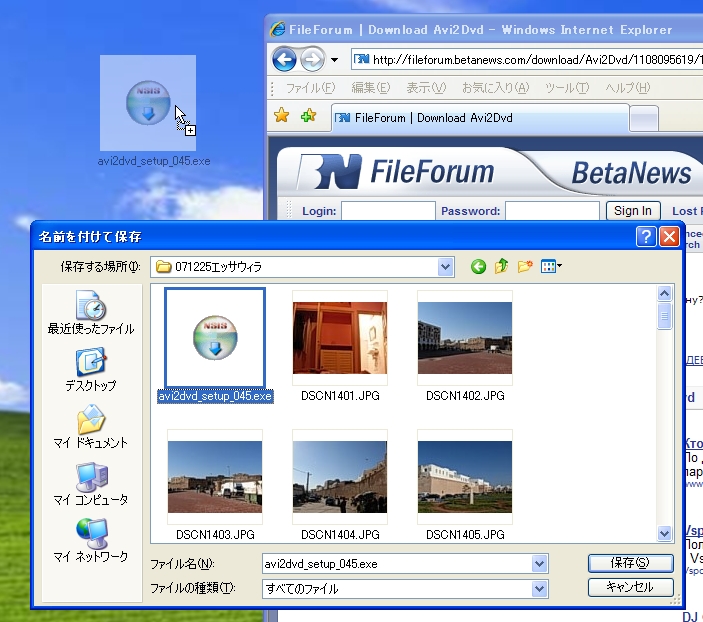Open a new blank tab in Internet Explorer

[x=643, y=119]
